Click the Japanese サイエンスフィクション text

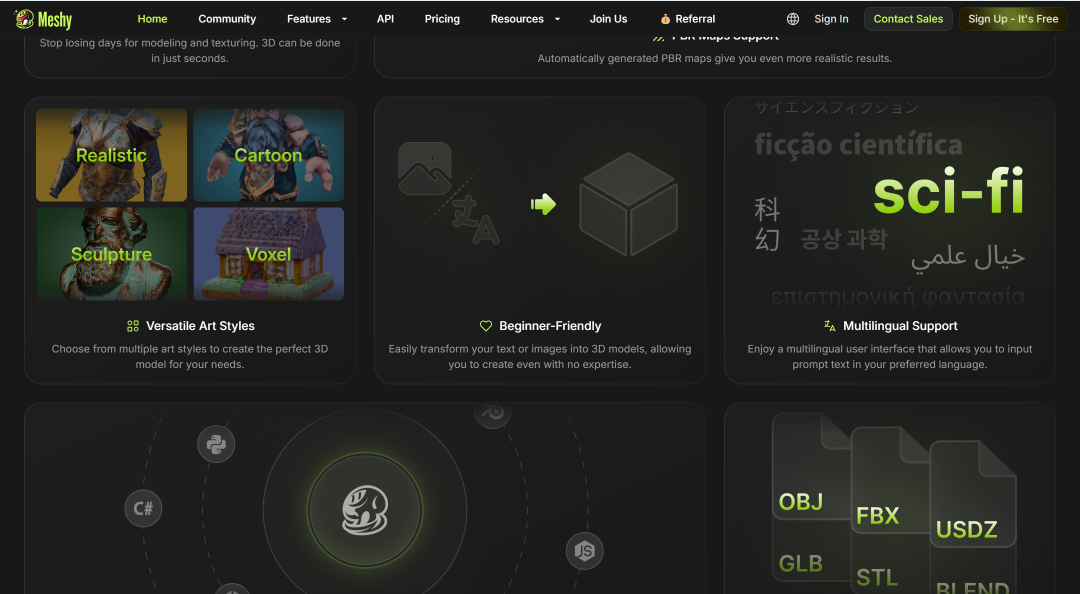(836, 107)
